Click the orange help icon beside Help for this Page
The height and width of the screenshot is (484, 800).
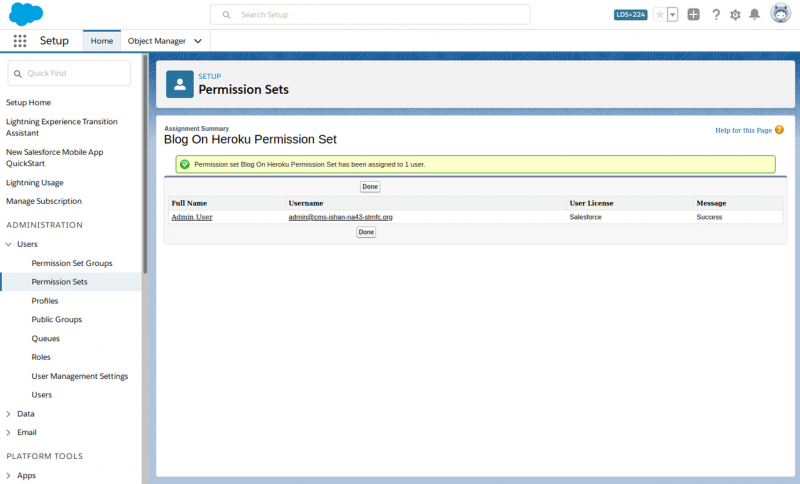[x=779, y=130]
